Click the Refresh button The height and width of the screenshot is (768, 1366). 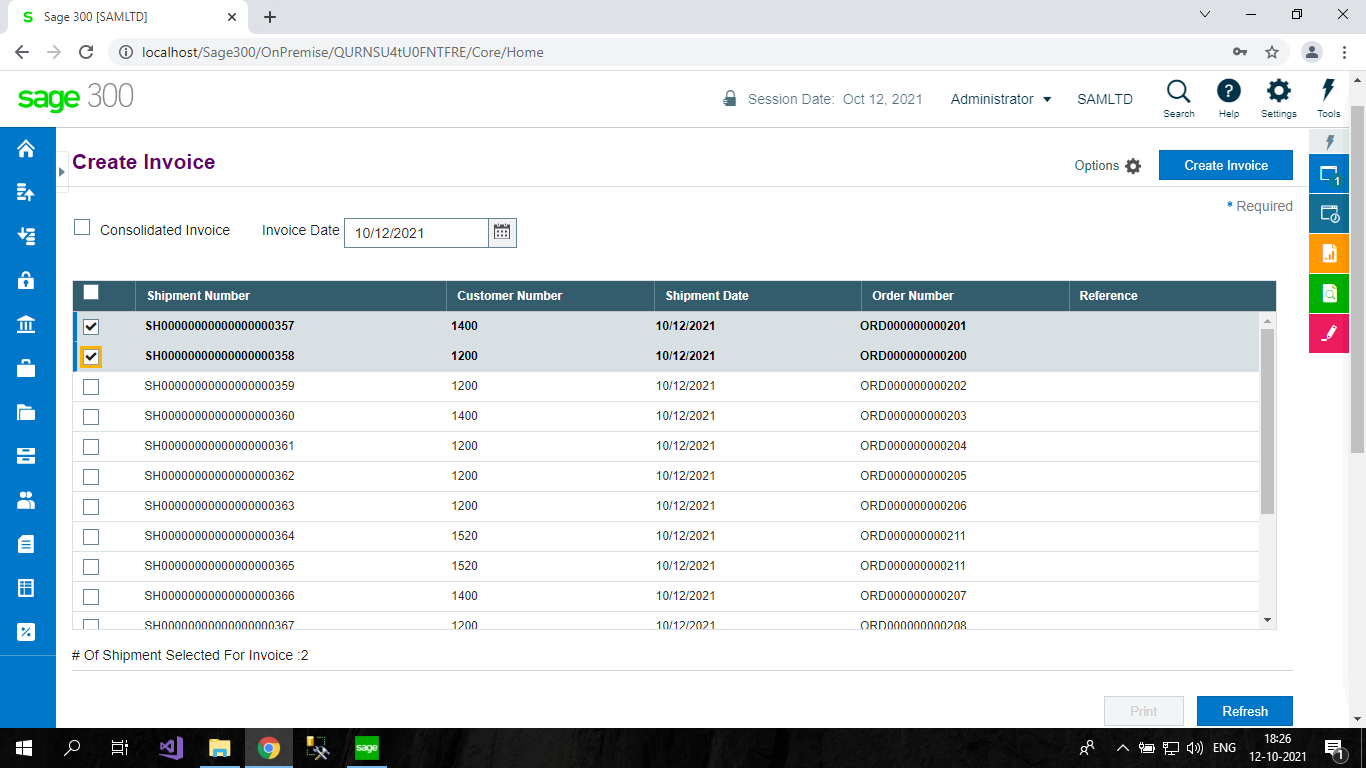coord(1244,710)
